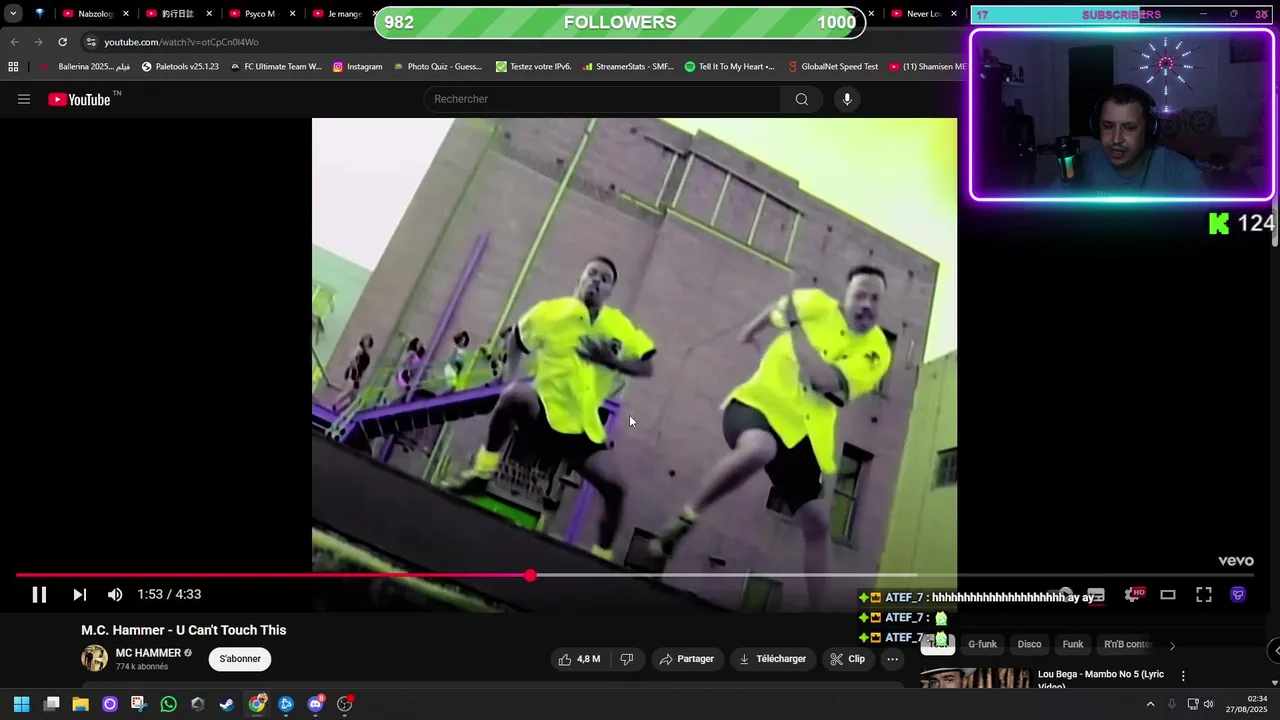Open StreamerStats bookmark
This screenshot has width=1280, height=720.
626,67
